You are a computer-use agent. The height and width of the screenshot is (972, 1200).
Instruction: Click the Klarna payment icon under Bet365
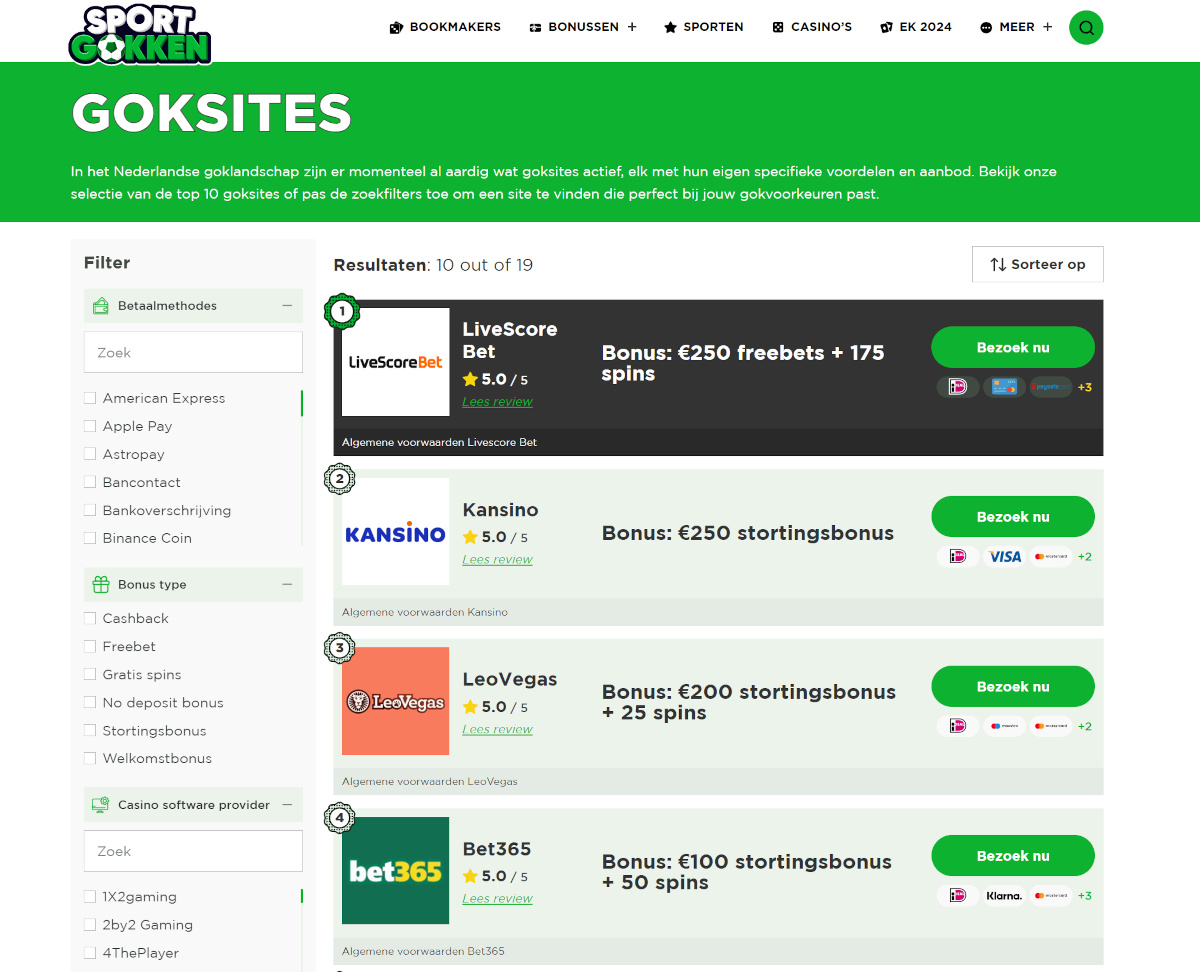pos(1004,895)
